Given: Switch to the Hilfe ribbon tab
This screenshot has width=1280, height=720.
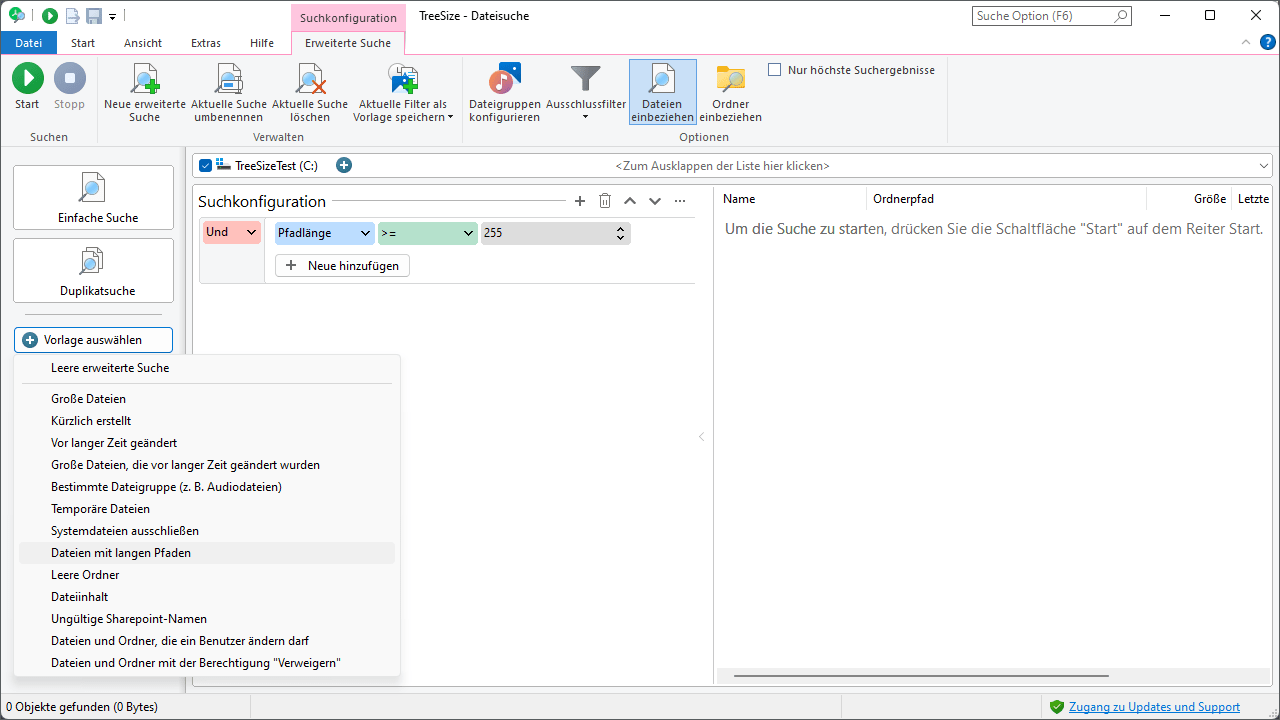Looking at the screenshot, I should [x=262, y=43].
